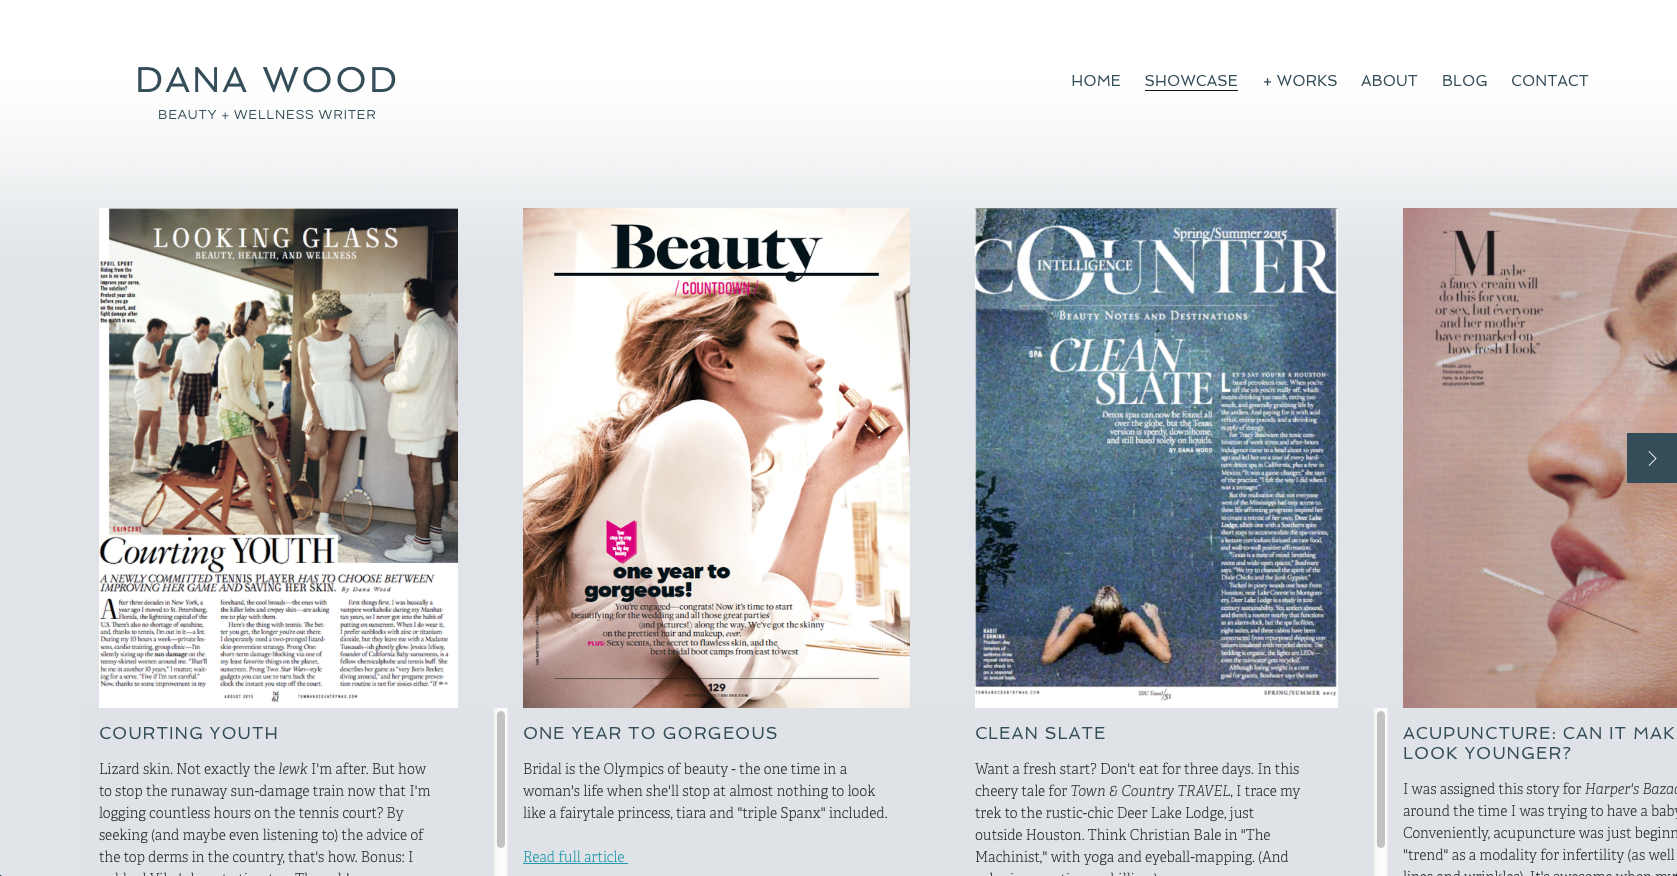
Task: Click the next slide arrow
Action: [1651, 458]
